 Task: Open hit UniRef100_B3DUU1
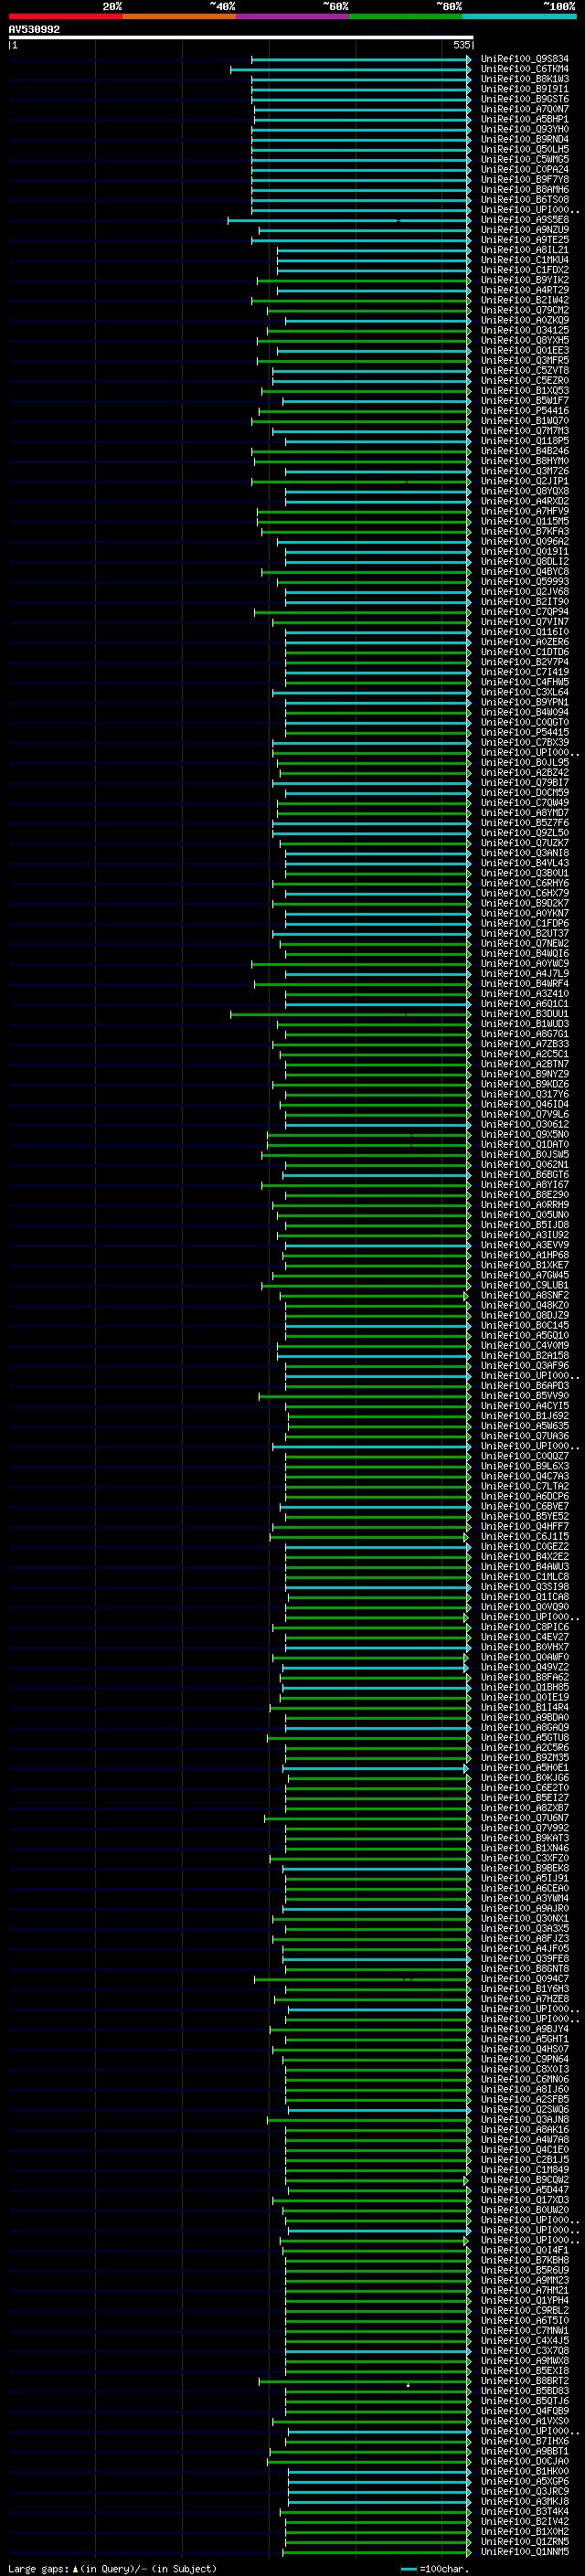pyautogui.click(x=525, y=1014)
